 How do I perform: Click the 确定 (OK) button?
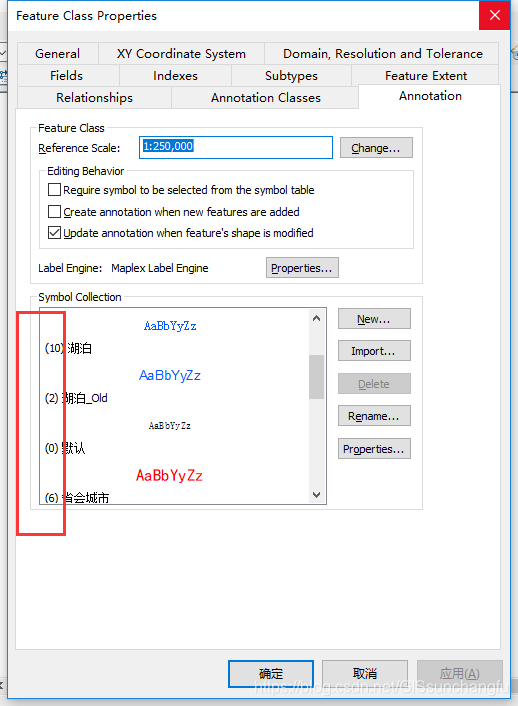pyautogui.click(x=271, y=674)
